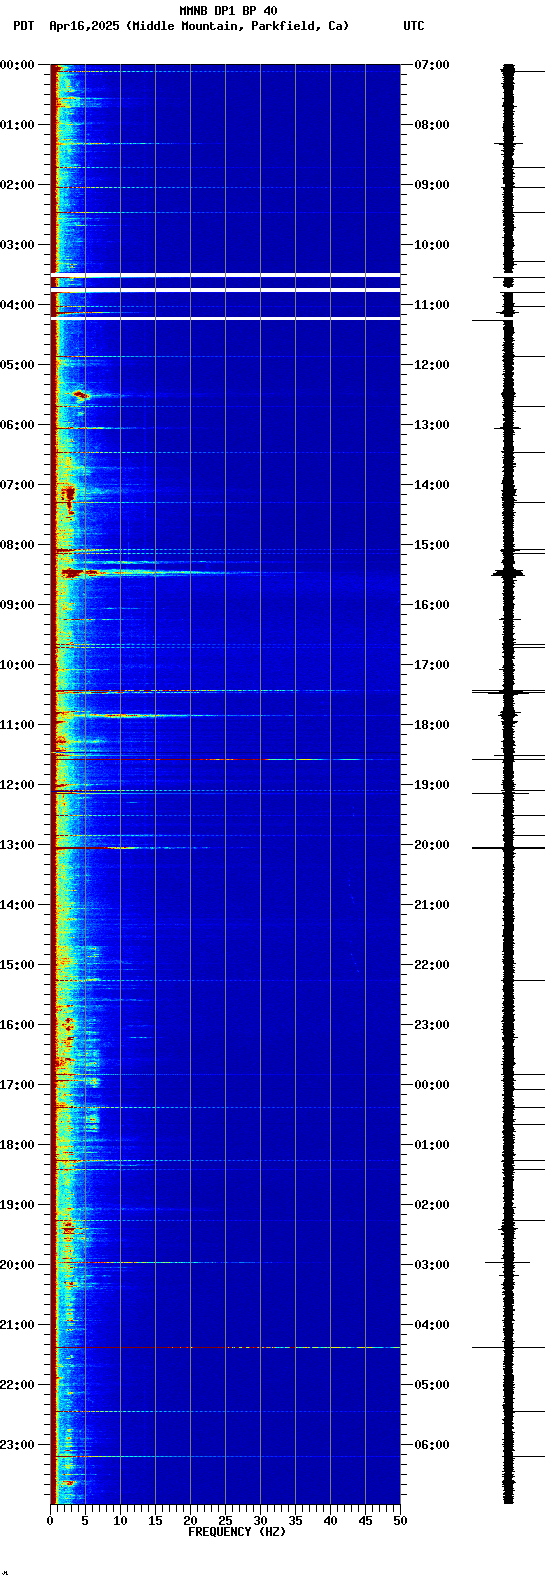Click the 04:00 UTC time label
Screen dimensions: 552x1584
click(x=432, y=1325)
